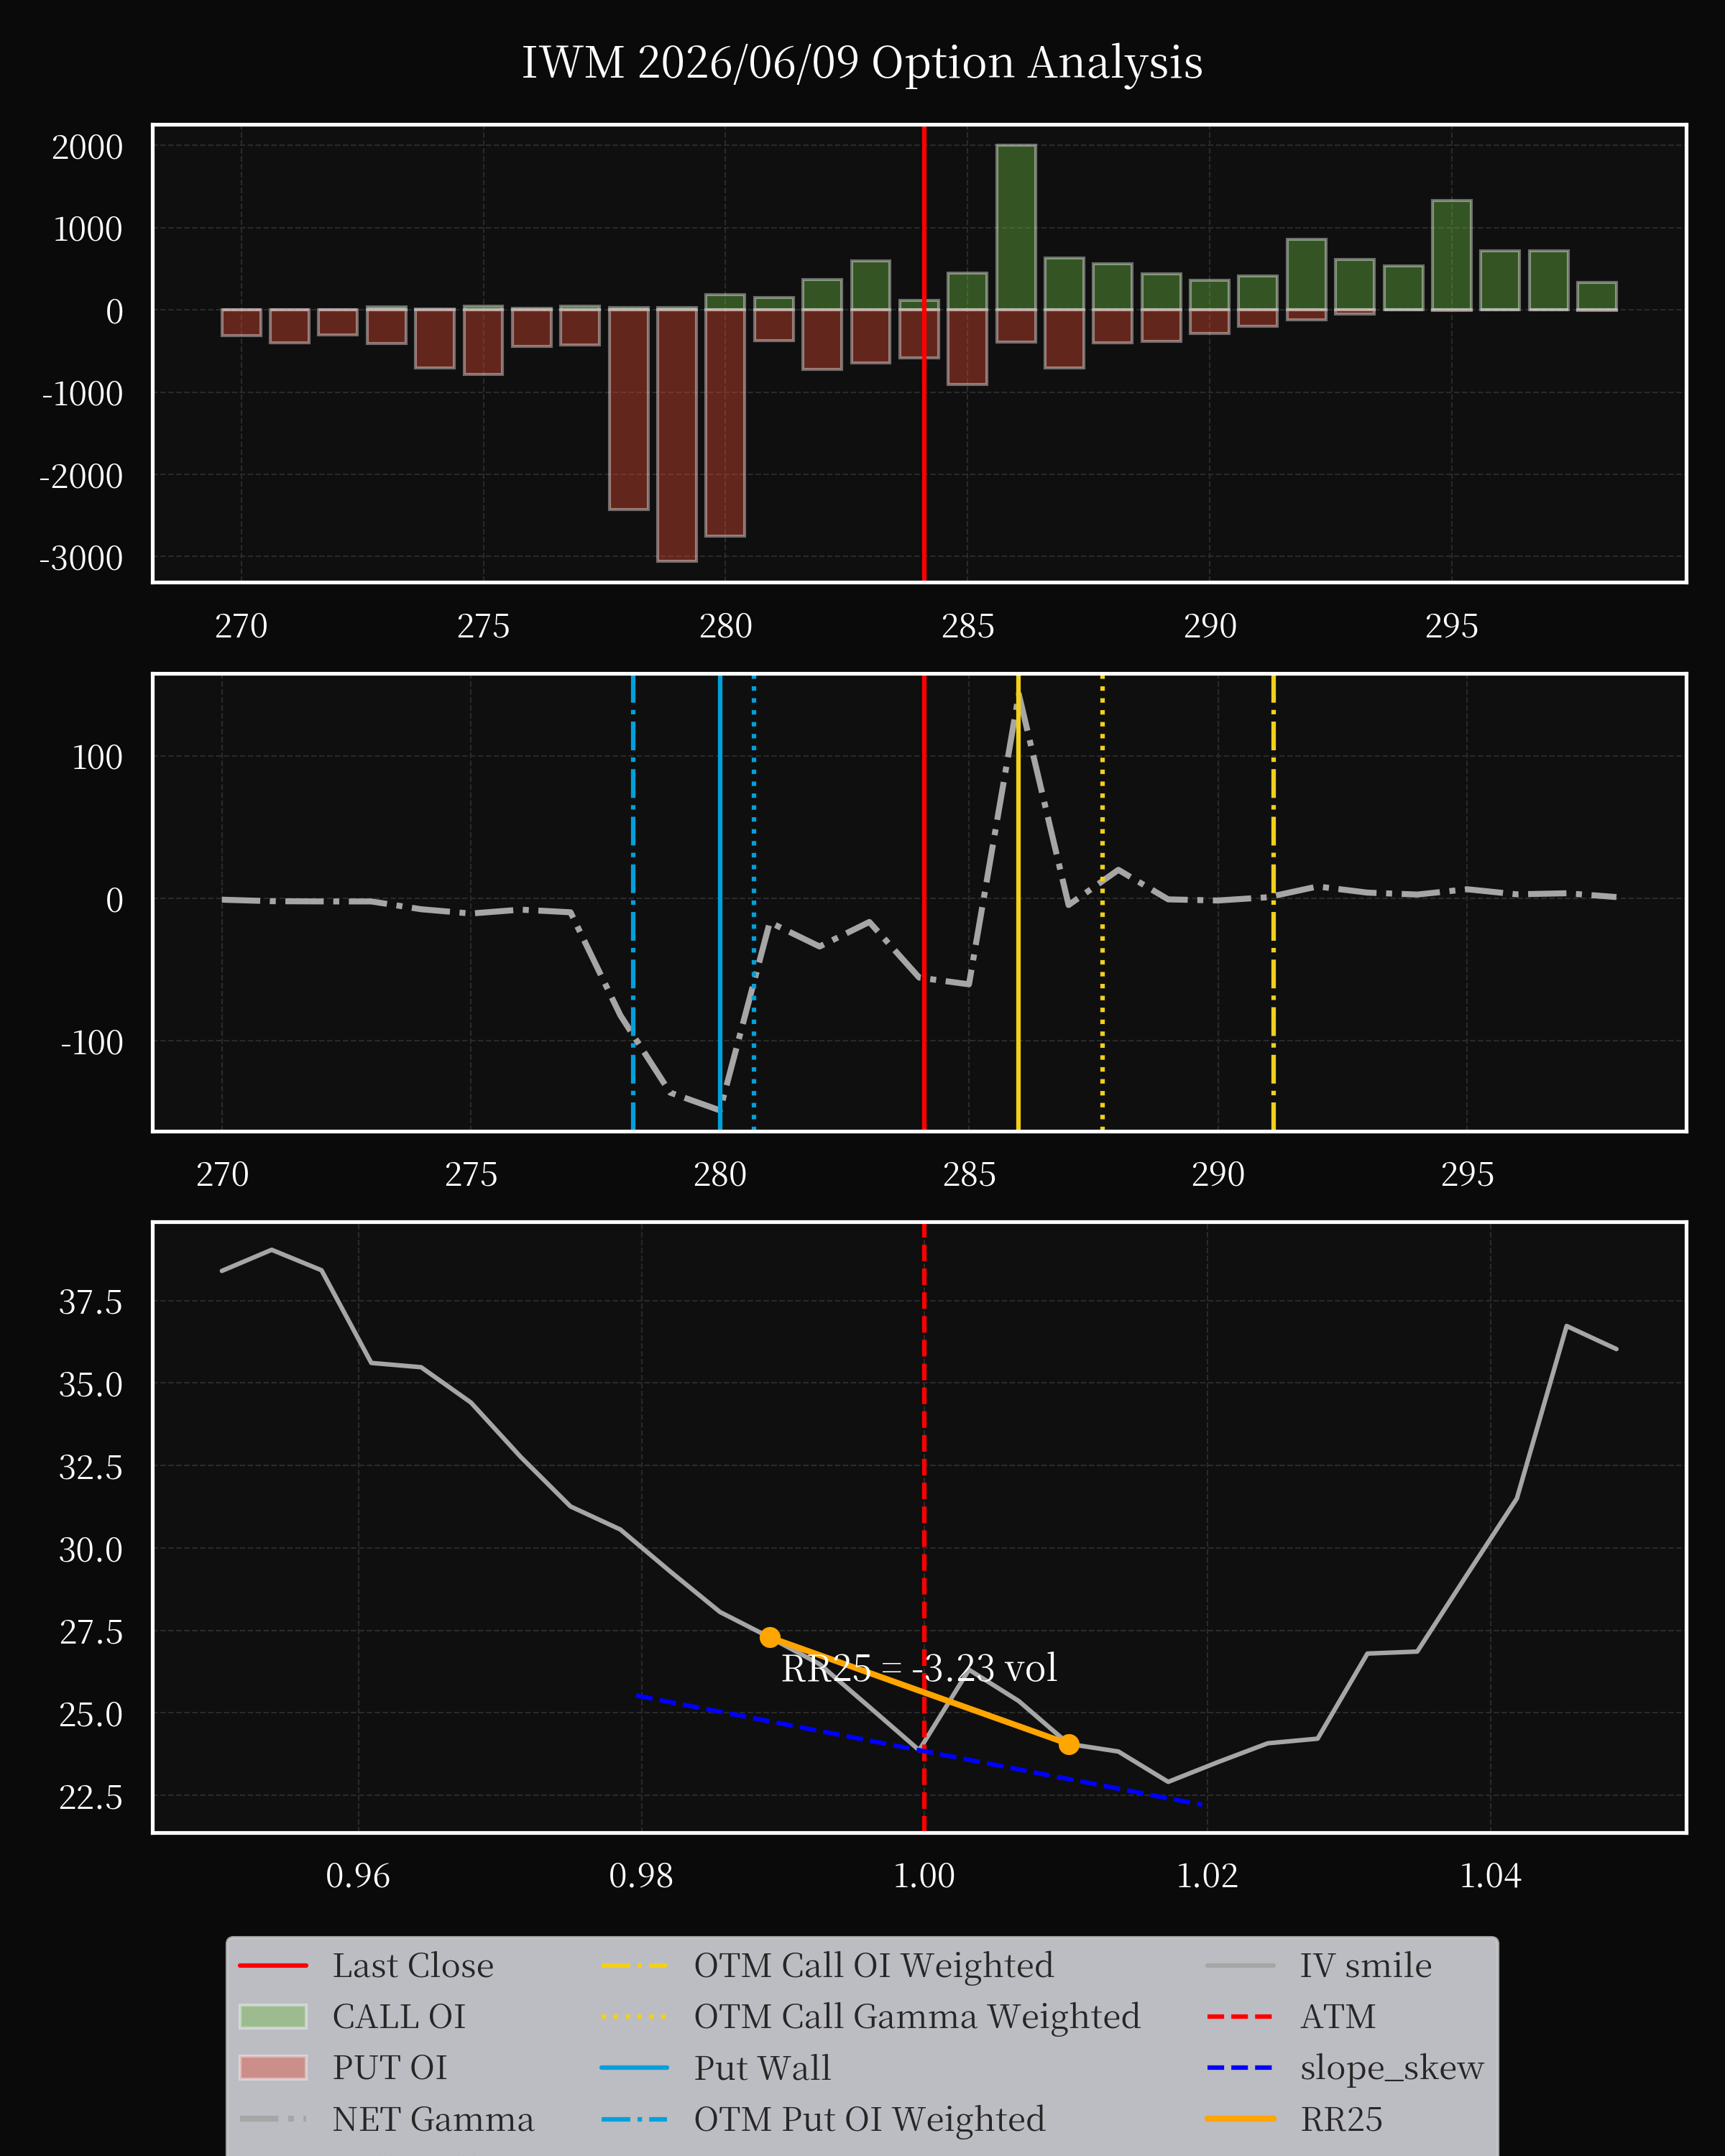This screenshot has height=2156, width=1725.
Task: Click the chart title IWM 2026/06/09 Option Analysis
Action: click(862, 63)
